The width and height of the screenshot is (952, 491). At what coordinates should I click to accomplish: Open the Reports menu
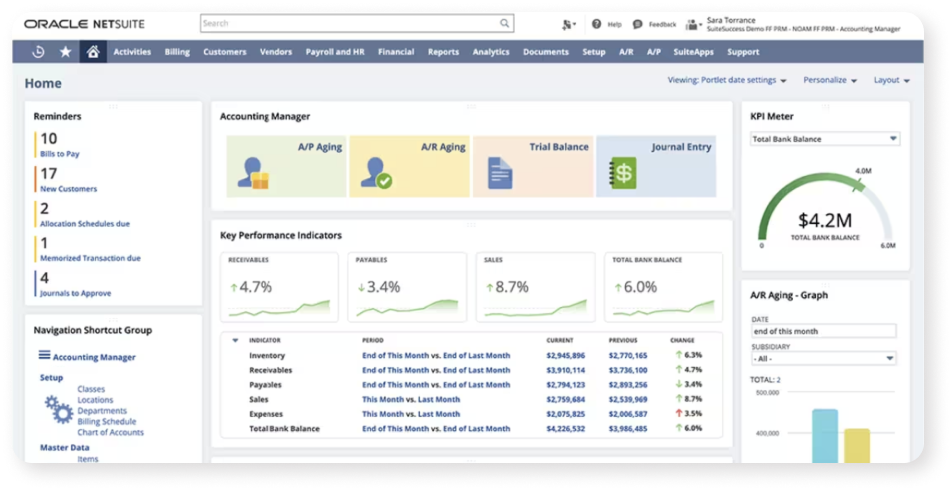pos(443,52)
